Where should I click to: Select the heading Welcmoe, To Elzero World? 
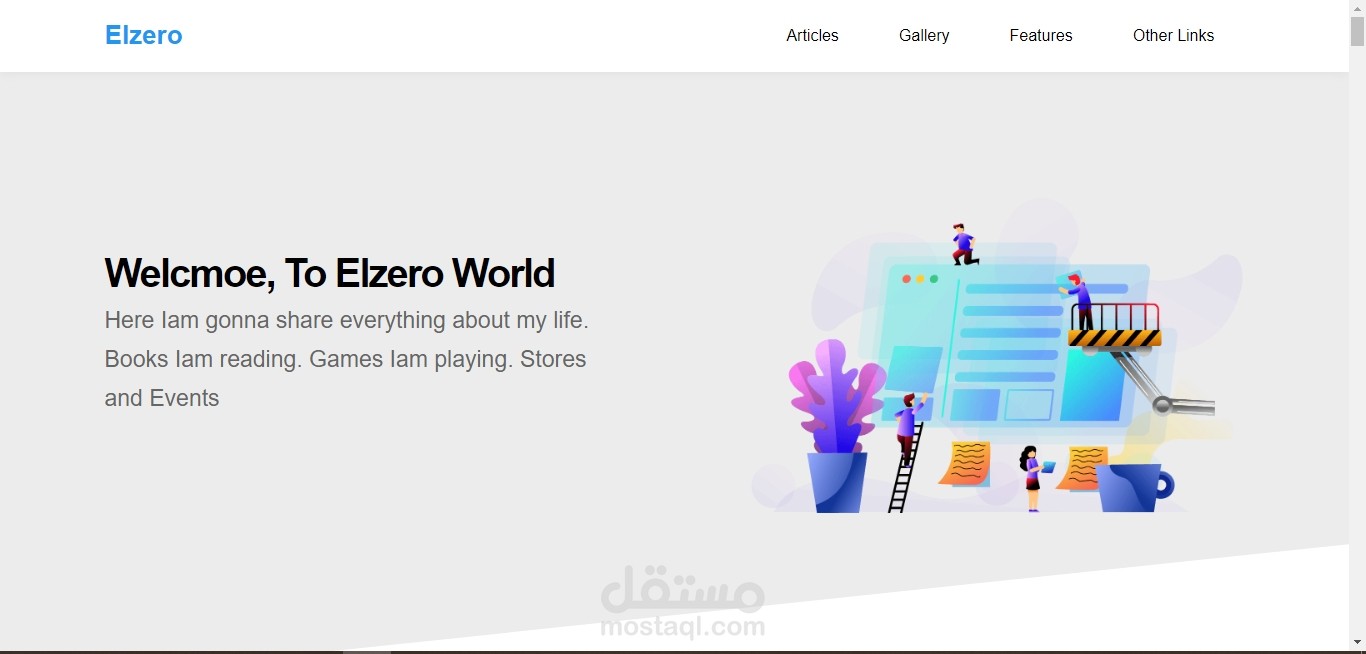[x=329, y=272]
